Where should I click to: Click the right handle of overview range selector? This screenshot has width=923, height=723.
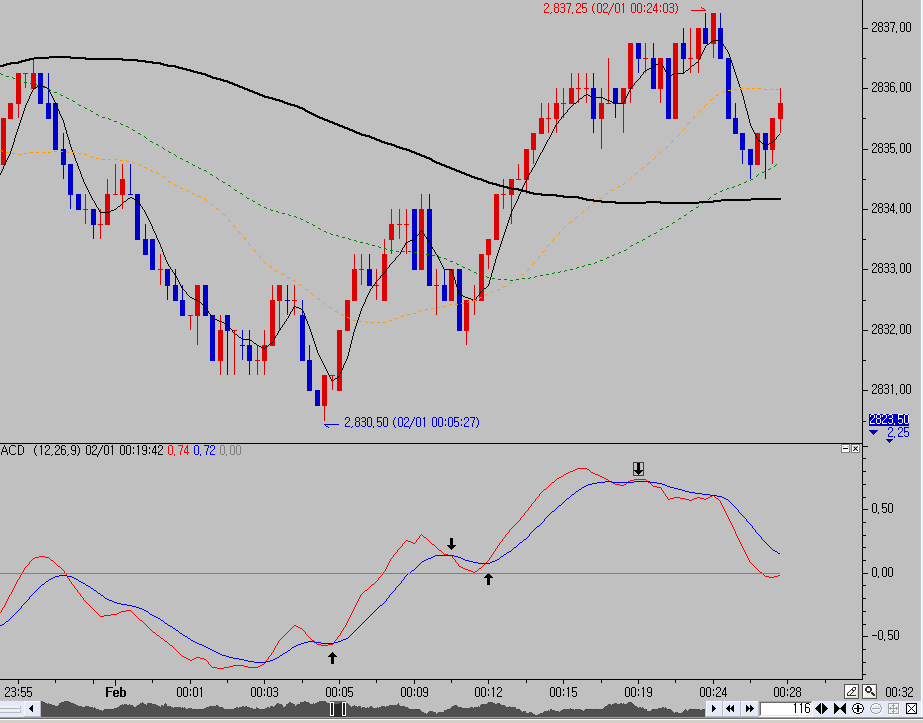point(343,708)
